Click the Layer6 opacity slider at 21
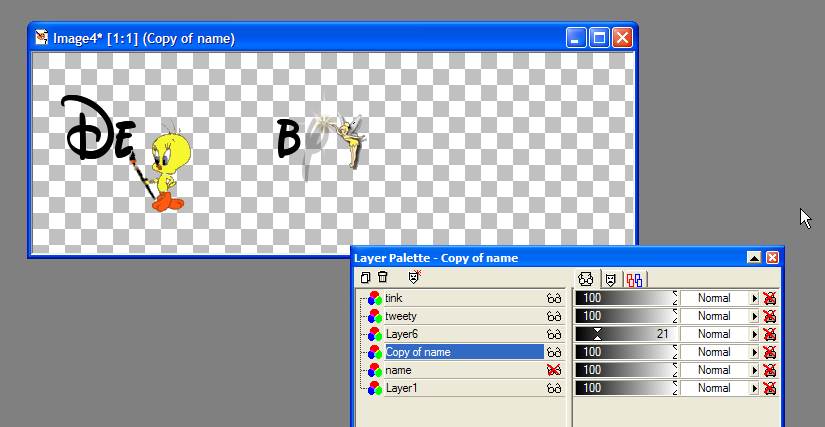 pyautogui.click(x=627, y=334)
